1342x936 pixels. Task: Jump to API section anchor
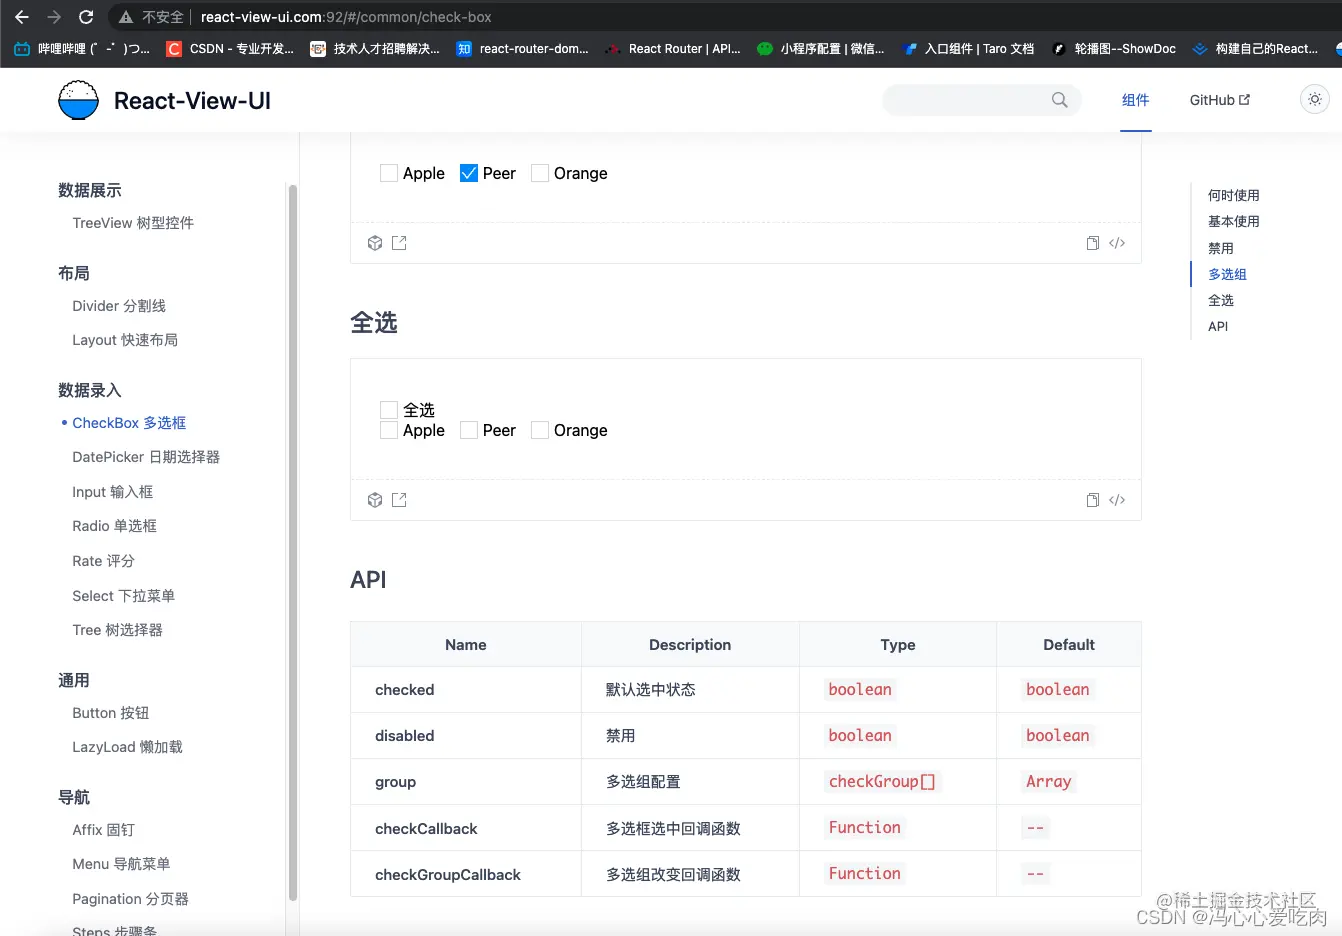tap(1217, 326)
